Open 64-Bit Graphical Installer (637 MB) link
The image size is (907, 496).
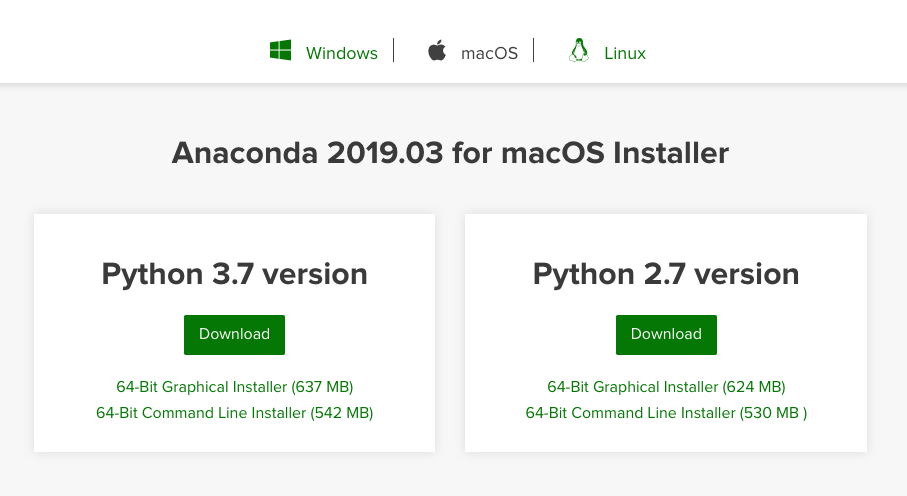[x=235, y=387]
